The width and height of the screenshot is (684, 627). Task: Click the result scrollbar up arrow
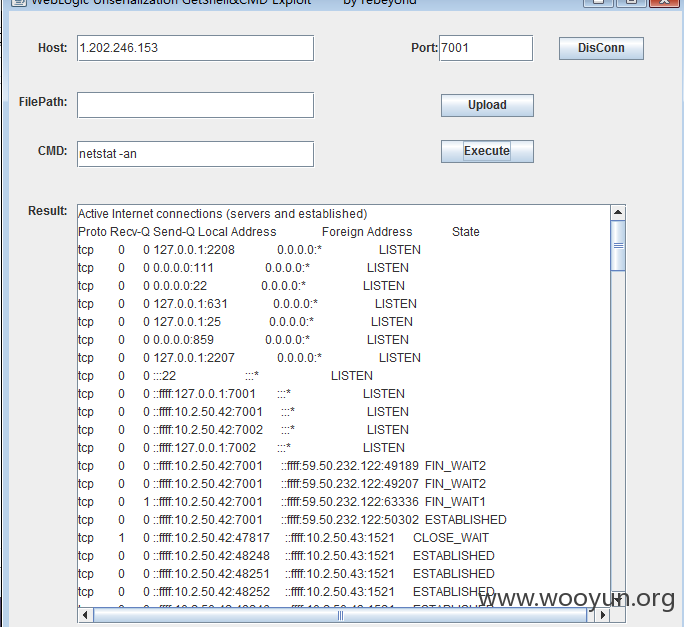(x=618, y=212)
